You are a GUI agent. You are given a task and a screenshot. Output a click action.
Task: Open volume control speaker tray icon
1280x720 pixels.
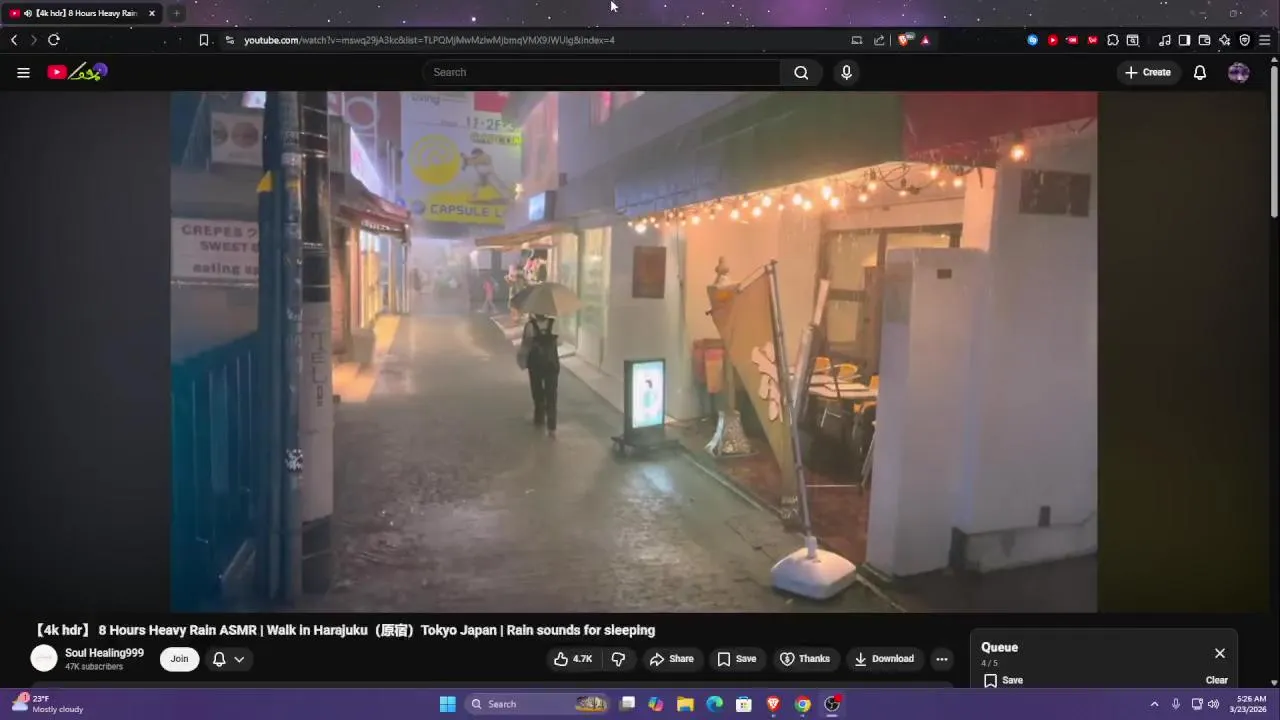[x=1213, y=704]
